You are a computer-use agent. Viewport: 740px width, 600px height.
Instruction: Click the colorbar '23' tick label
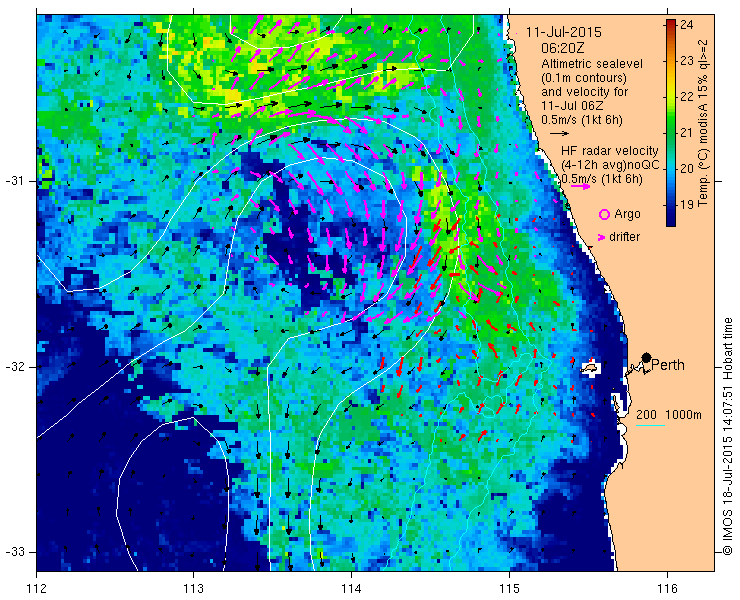pyautogui.click(x=687, y=60)
